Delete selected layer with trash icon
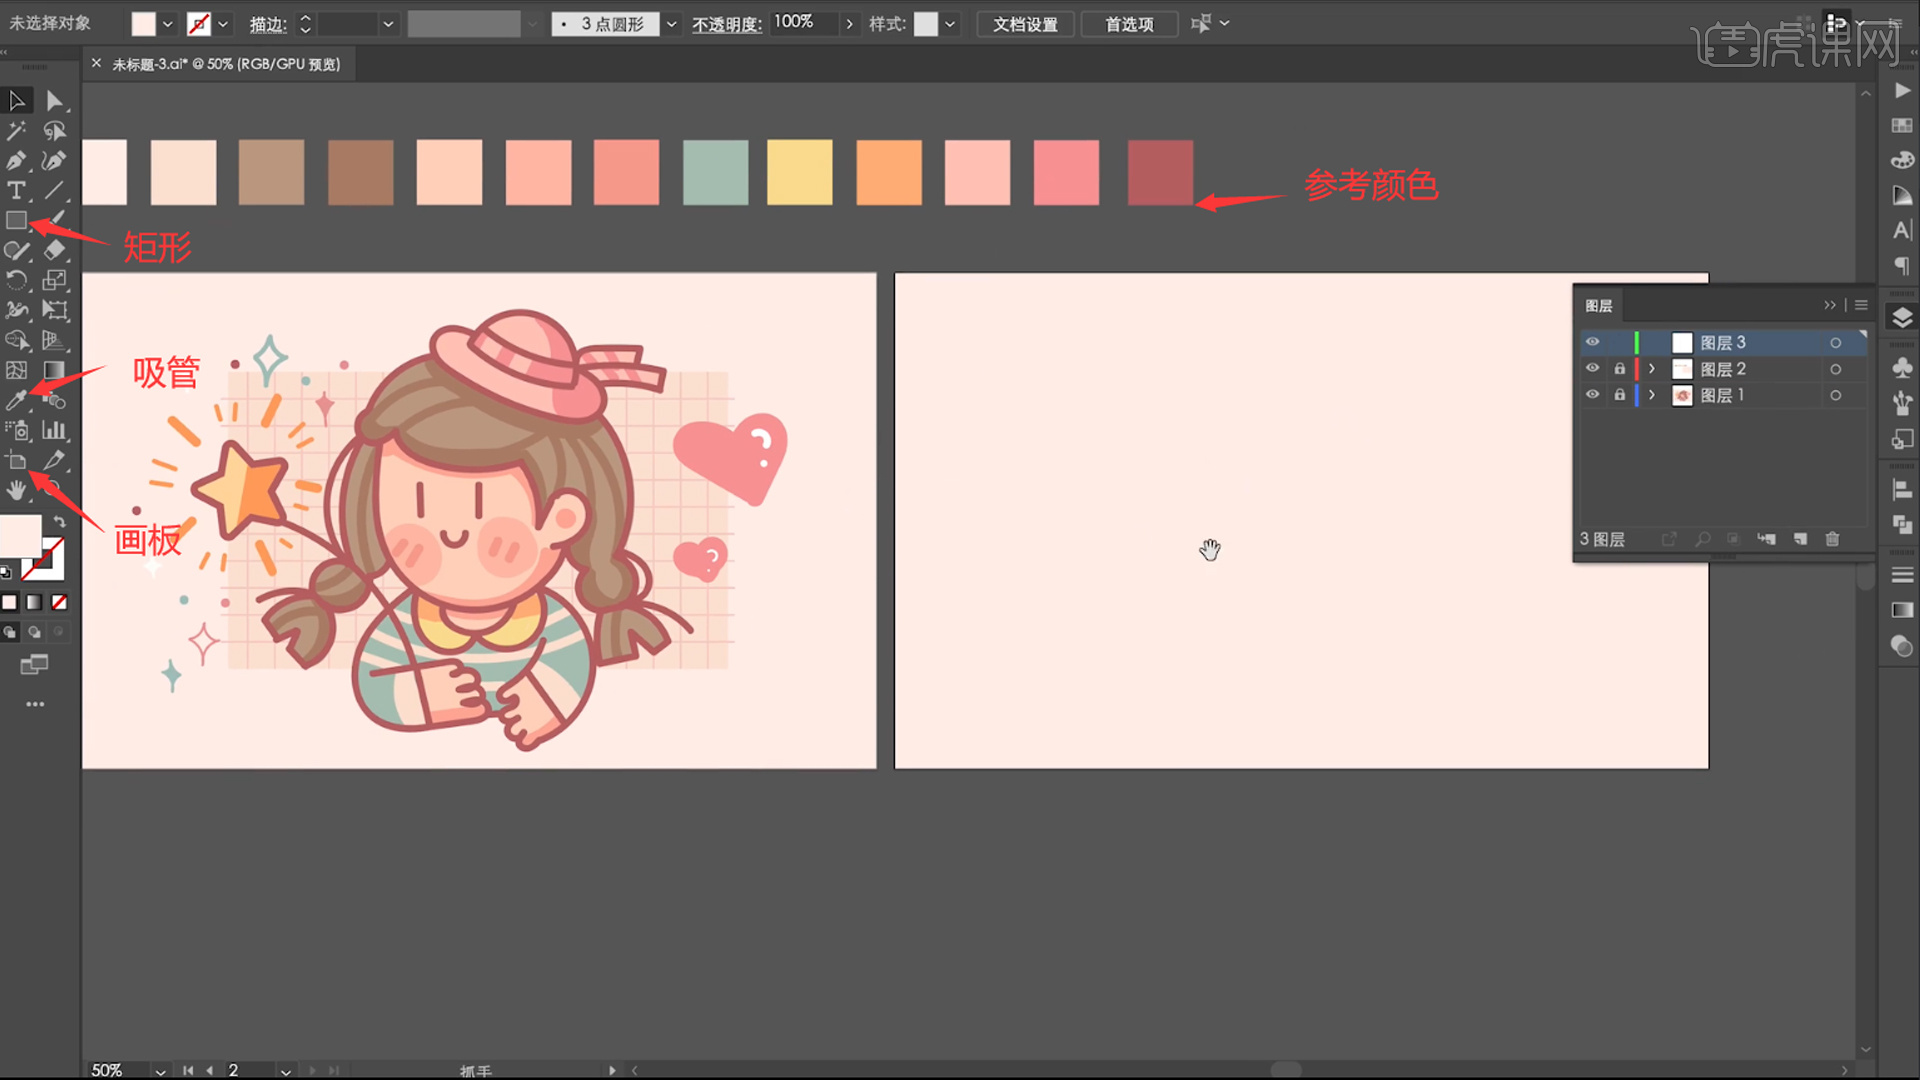1920x1080 pixels. tap(1832, 539)
